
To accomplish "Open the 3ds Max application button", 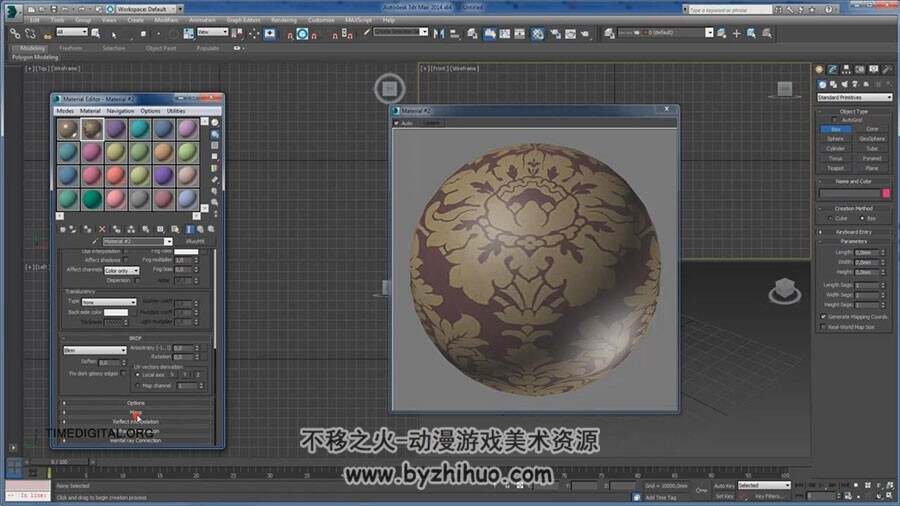I will 13,10.
